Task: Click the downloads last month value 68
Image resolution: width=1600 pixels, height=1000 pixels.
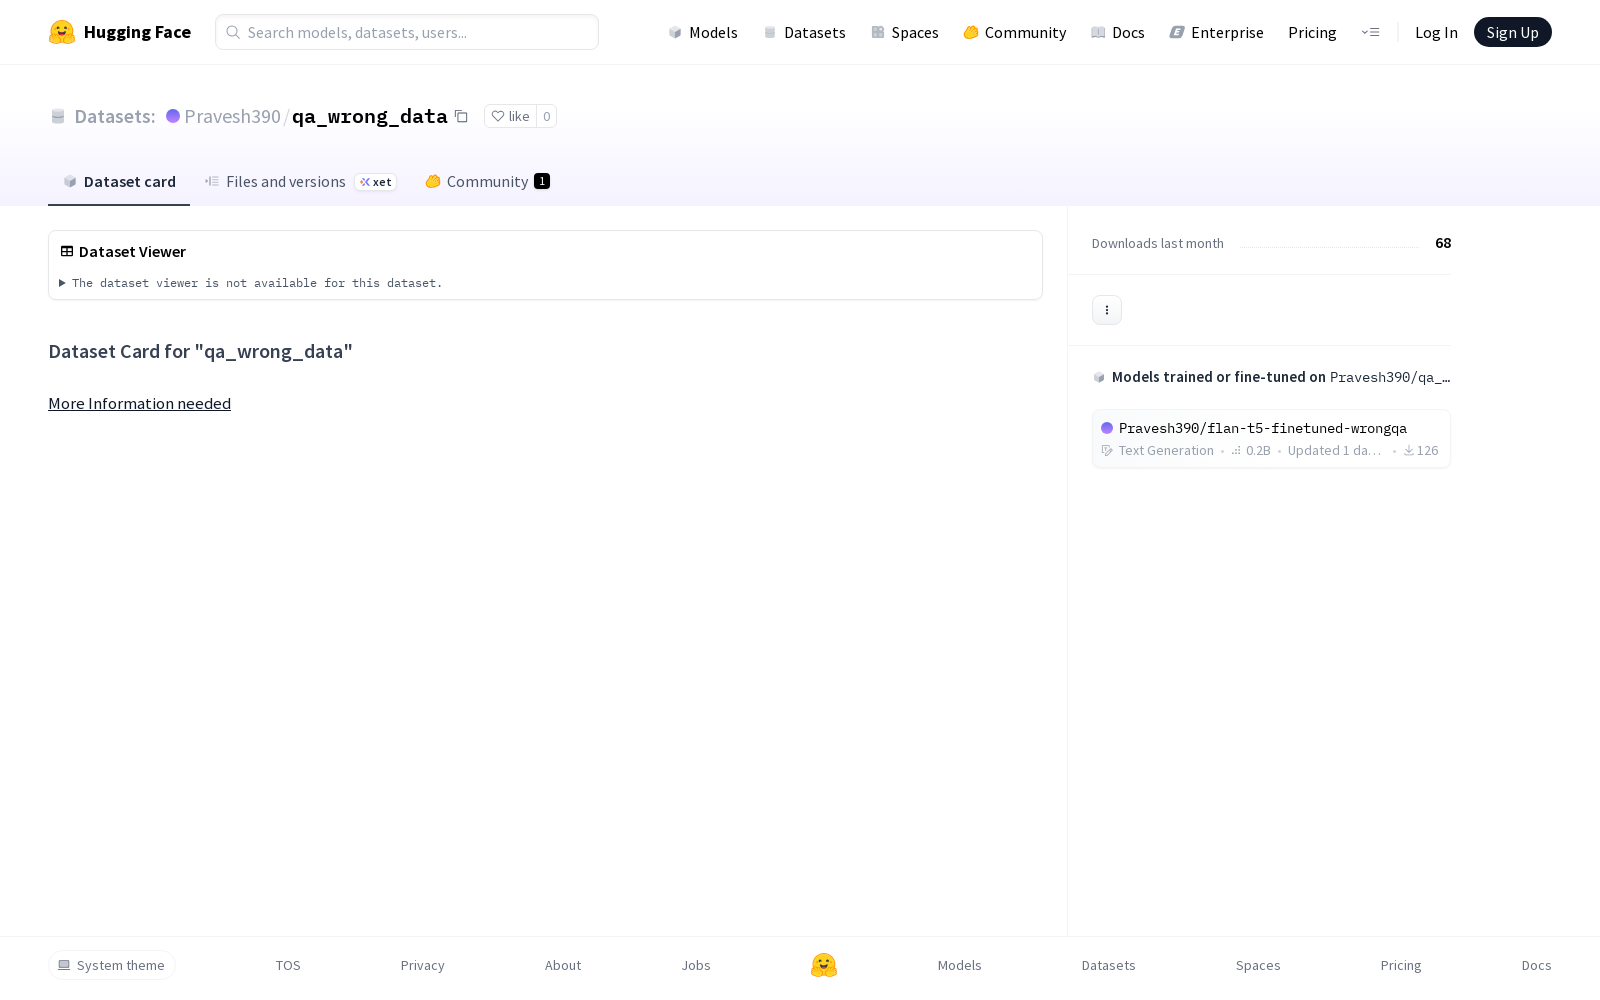Action: (x=1443, y=243)
